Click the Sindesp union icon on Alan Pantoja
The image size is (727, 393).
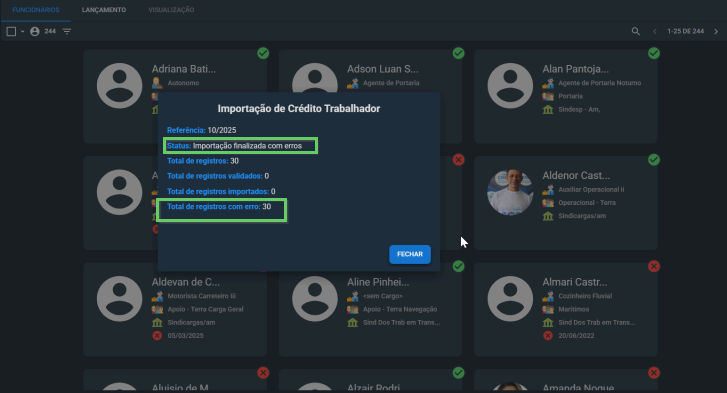(x=548, y=110)
